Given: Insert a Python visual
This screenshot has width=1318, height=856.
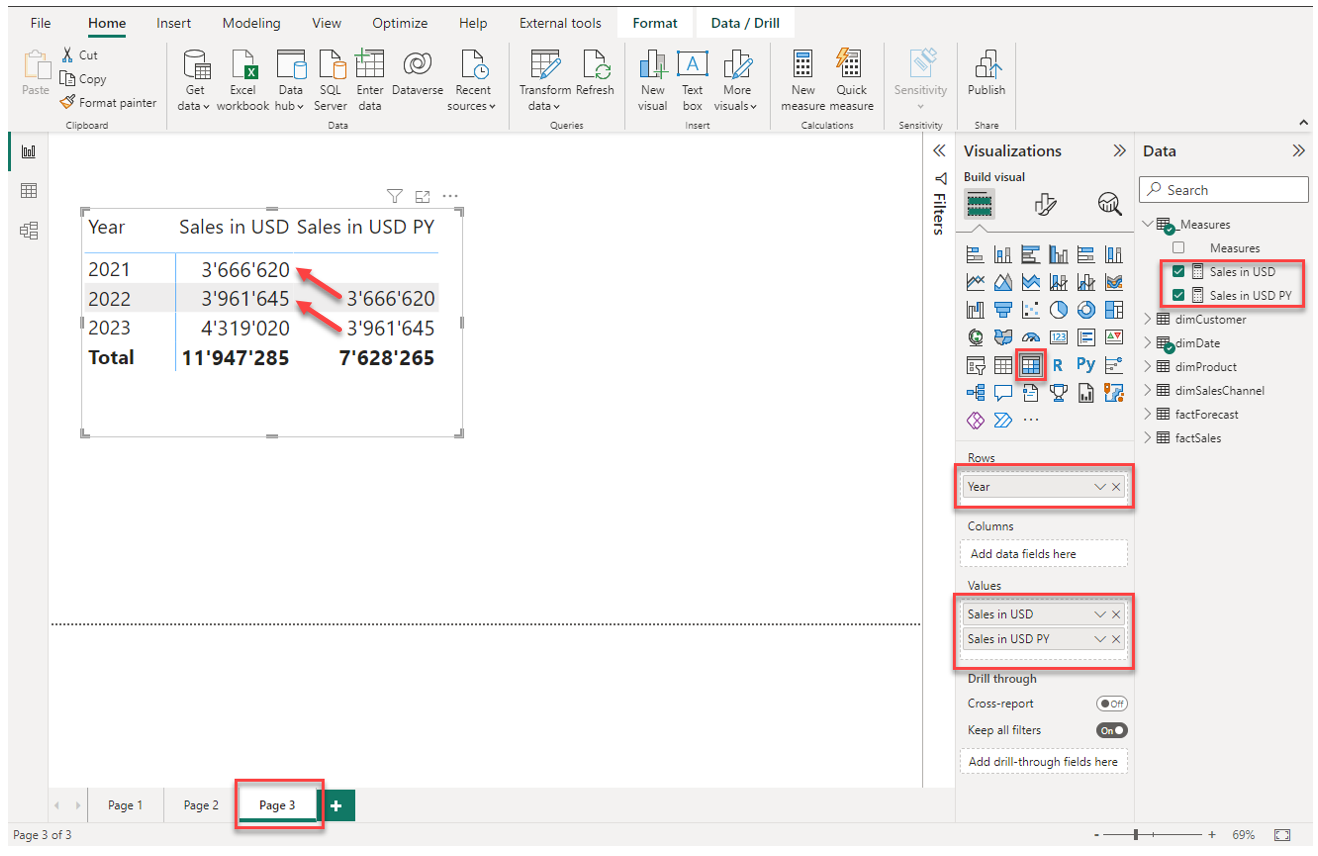Looking at the screenshot, I should (1086, 366).
